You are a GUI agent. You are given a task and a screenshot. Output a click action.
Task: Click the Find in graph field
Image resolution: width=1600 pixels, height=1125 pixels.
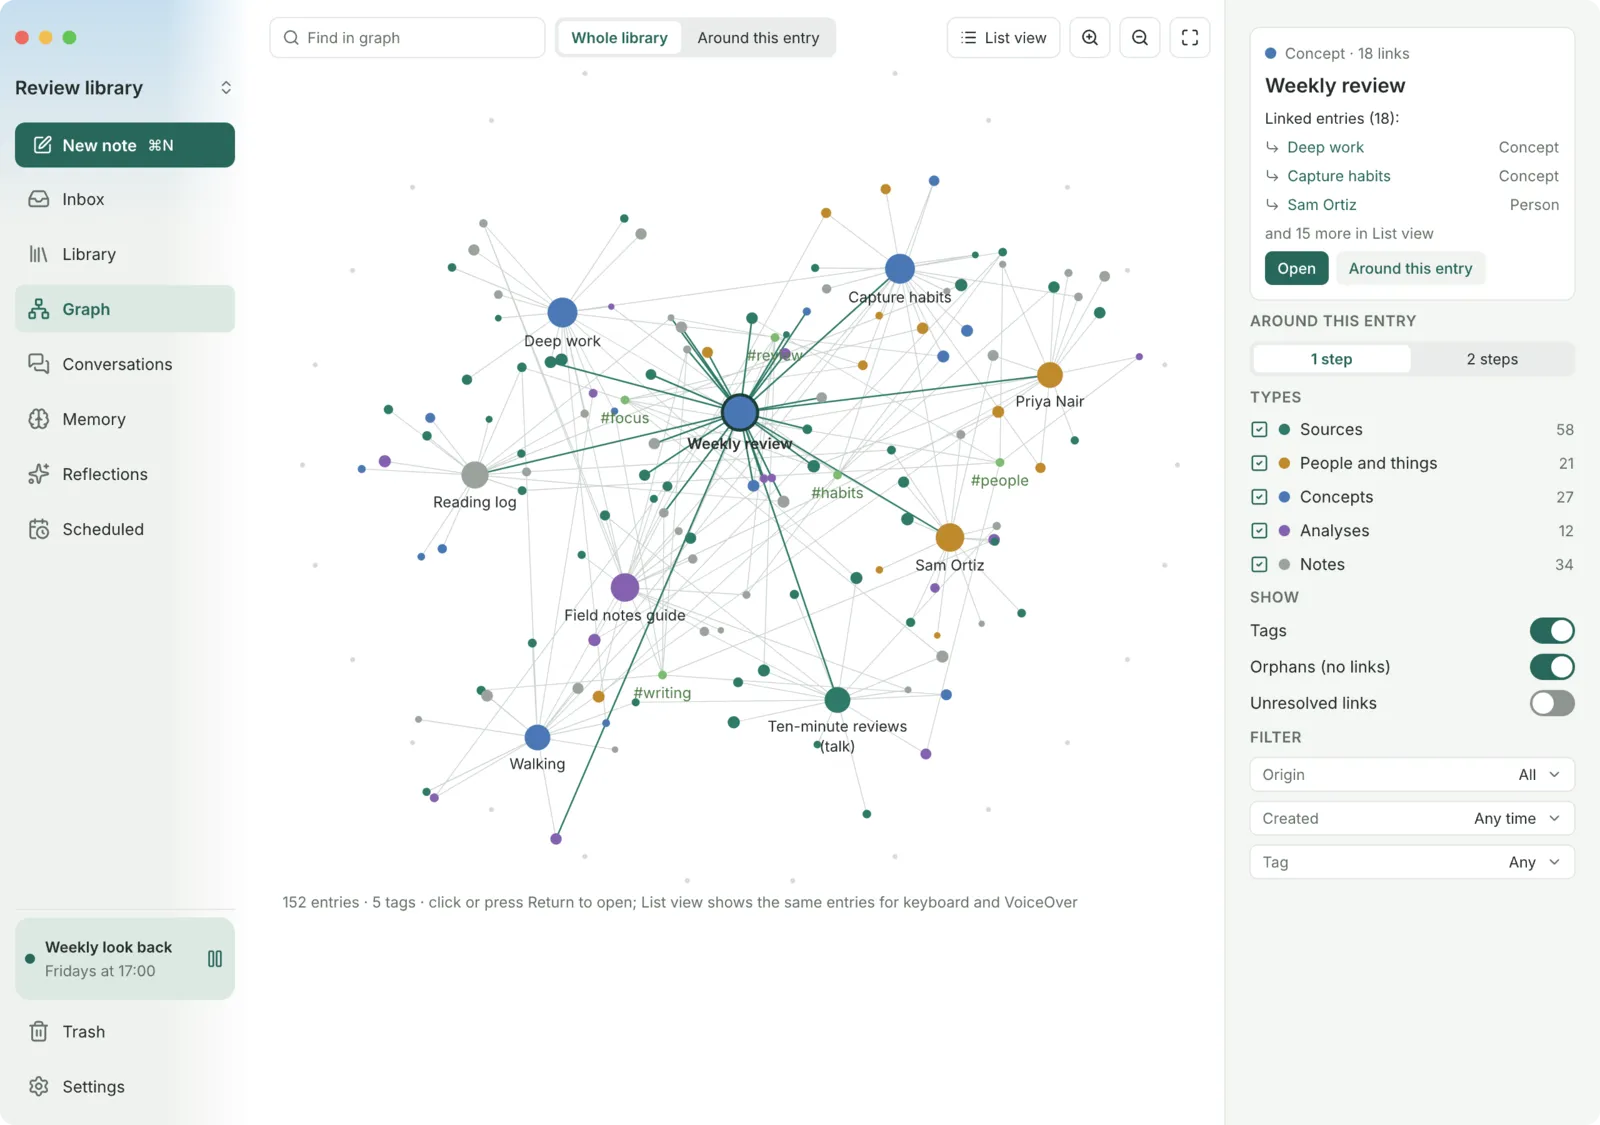pyautogui.click(x=407, y=38)
